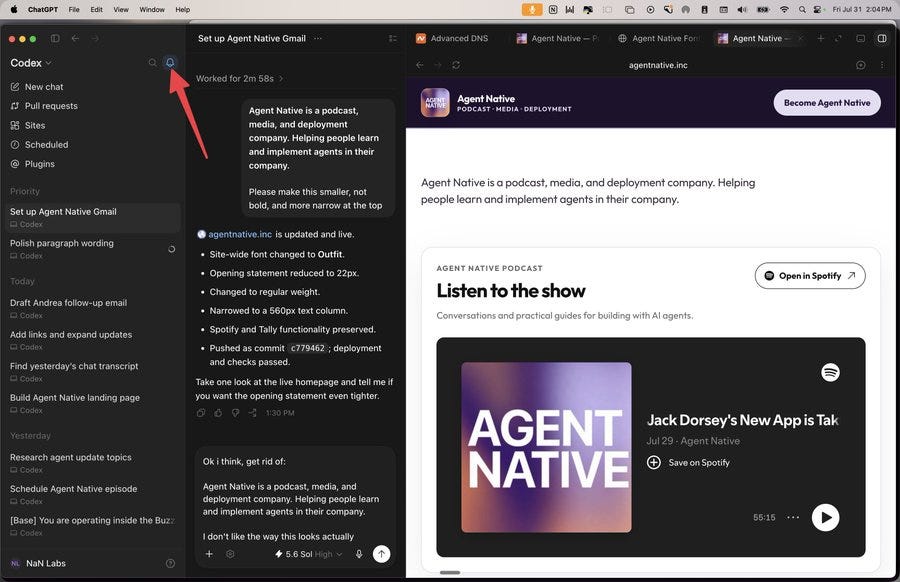Image resolution: width=900 pixels, height=582 pixels.
Task: Click Save on Spotify
Action: click(688, 463)
